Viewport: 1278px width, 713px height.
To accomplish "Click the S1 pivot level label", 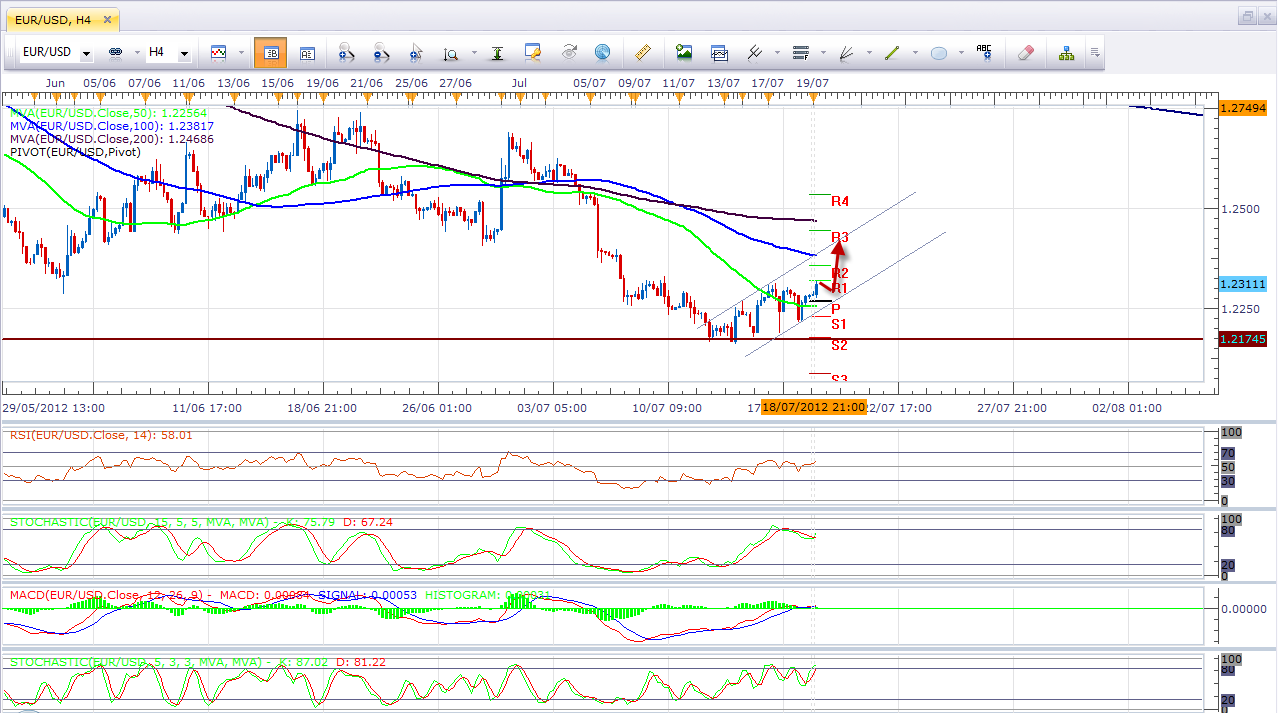I will click(839, 324).
